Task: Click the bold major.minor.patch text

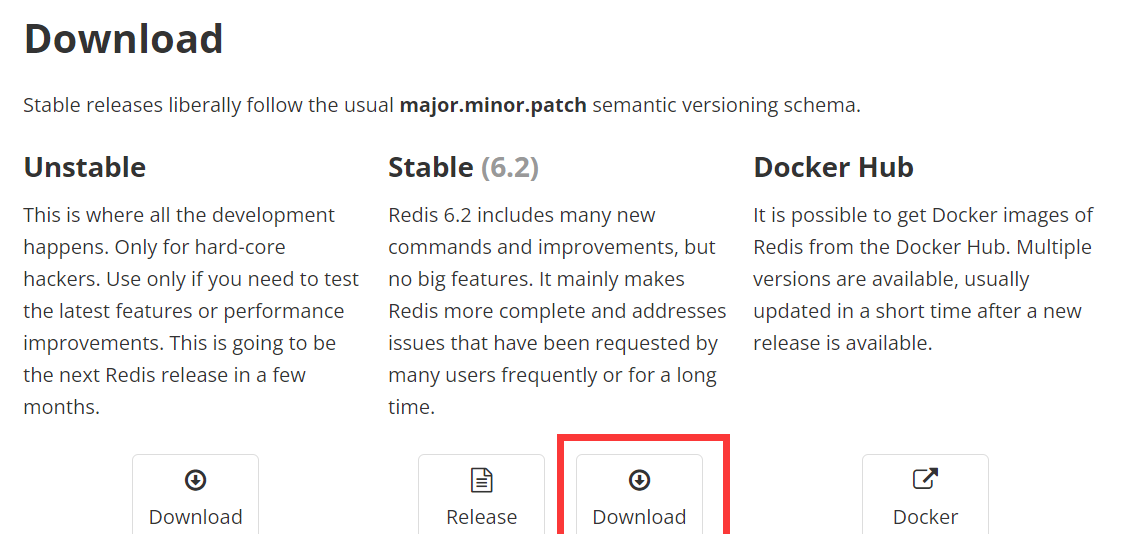Action: coord(493,105)
